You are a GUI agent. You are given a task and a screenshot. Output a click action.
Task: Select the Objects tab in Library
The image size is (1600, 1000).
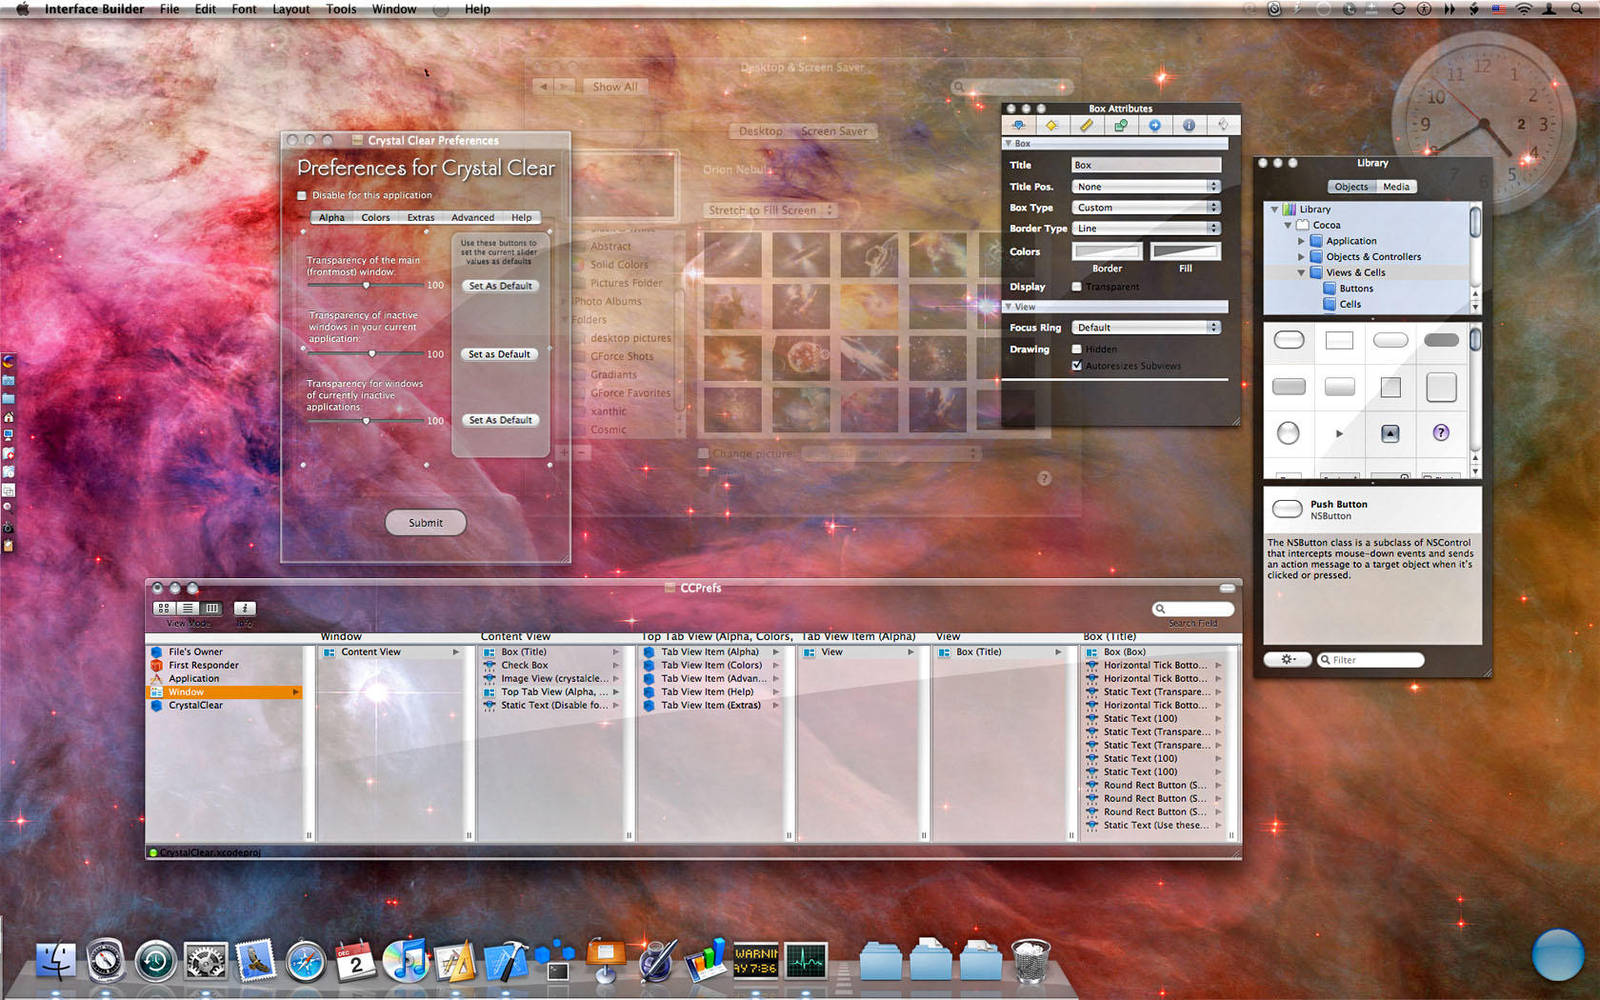click(1351, 187)
